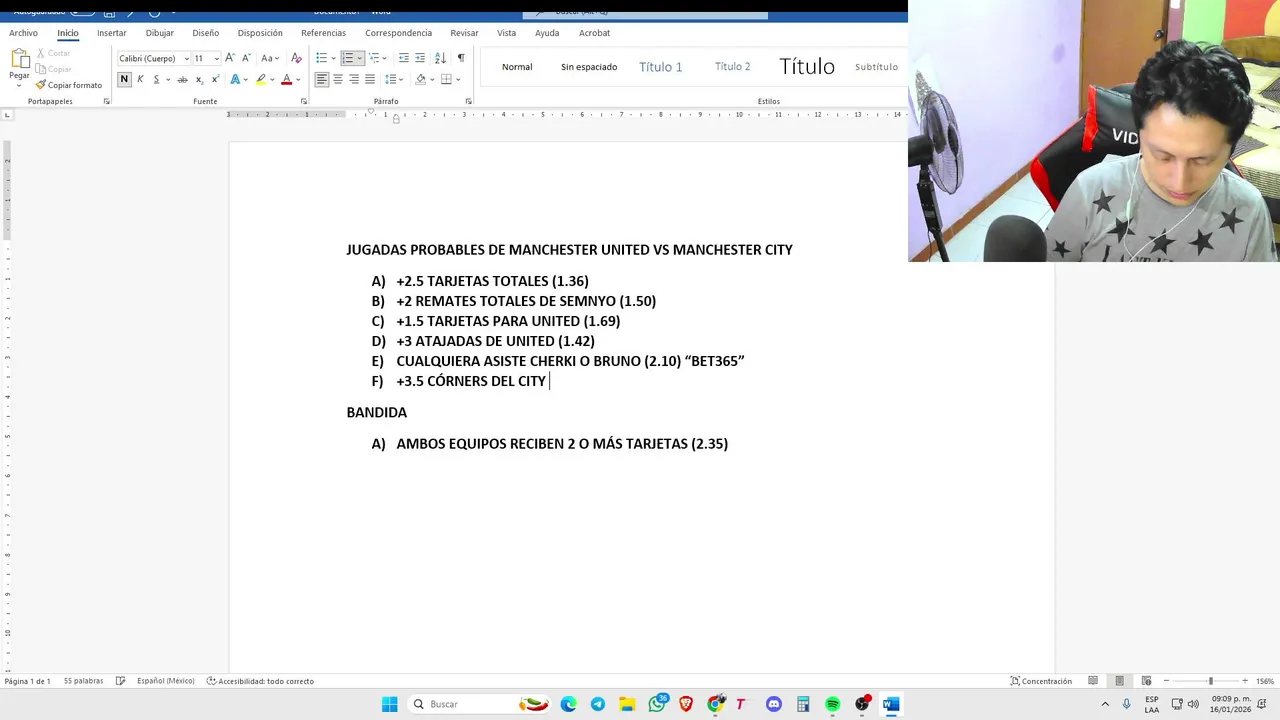The width and height of the screenshot is (1280, 720).
Task: Toggle strikethrough formatting
Action: pyautogui.click(x=183, y=79)
